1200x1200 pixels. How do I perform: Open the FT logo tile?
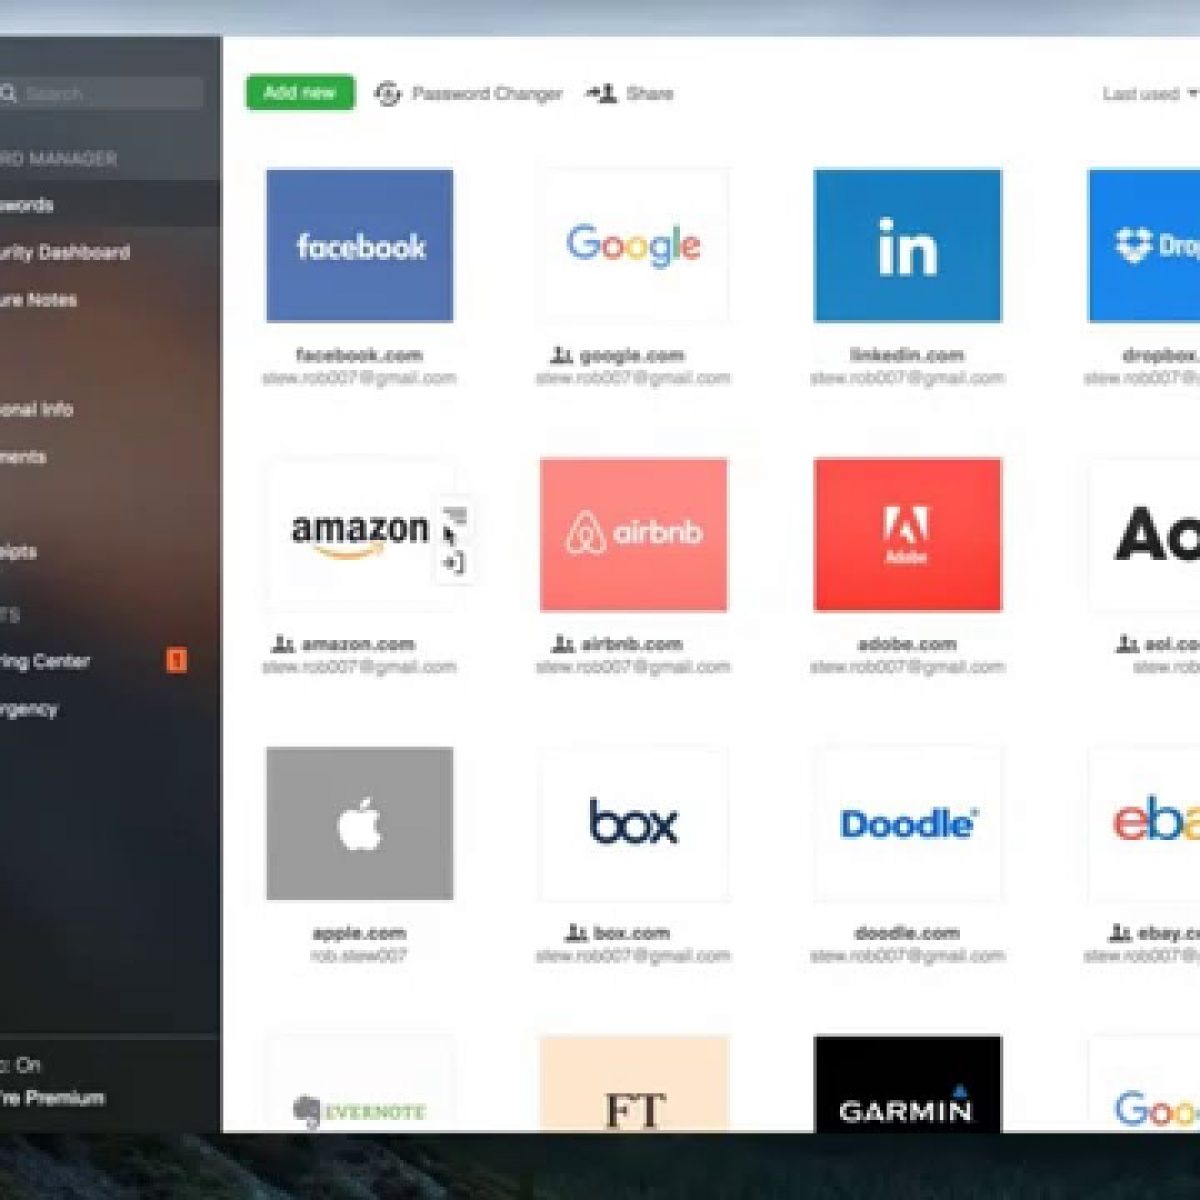click(x=634, y=1084)
